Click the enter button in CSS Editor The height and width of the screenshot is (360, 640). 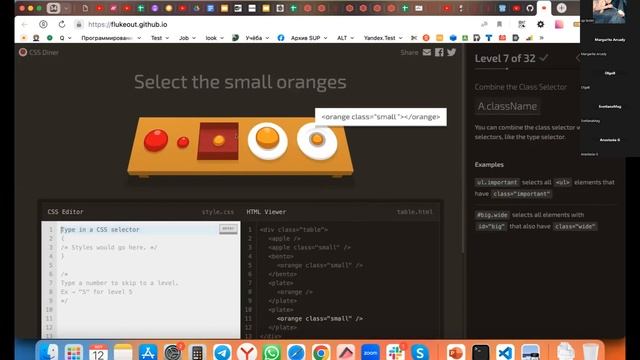point(228,229)
